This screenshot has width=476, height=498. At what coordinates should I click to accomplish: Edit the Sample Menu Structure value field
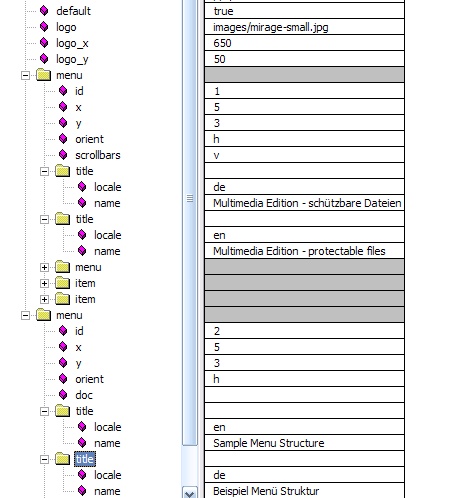tap(304, 443)
